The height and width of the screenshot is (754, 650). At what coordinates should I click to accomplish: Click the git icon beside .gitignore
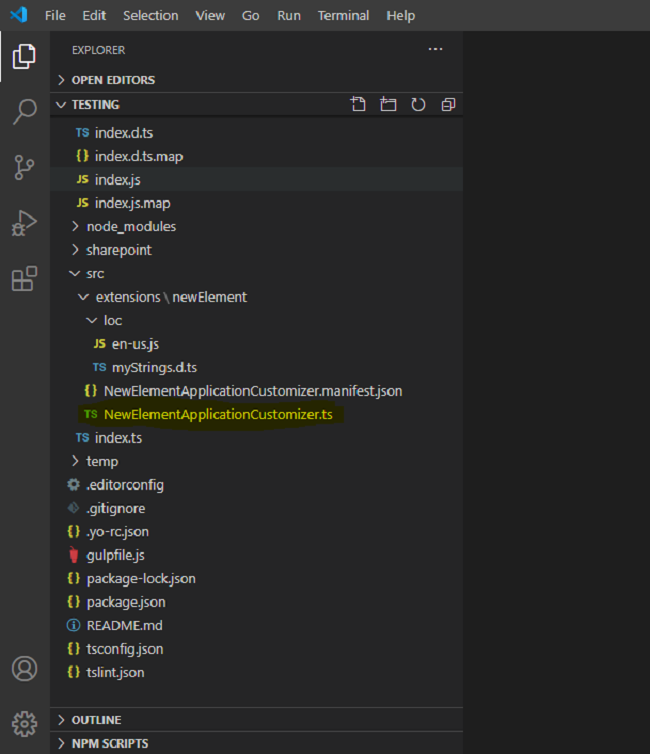(74, 508)
